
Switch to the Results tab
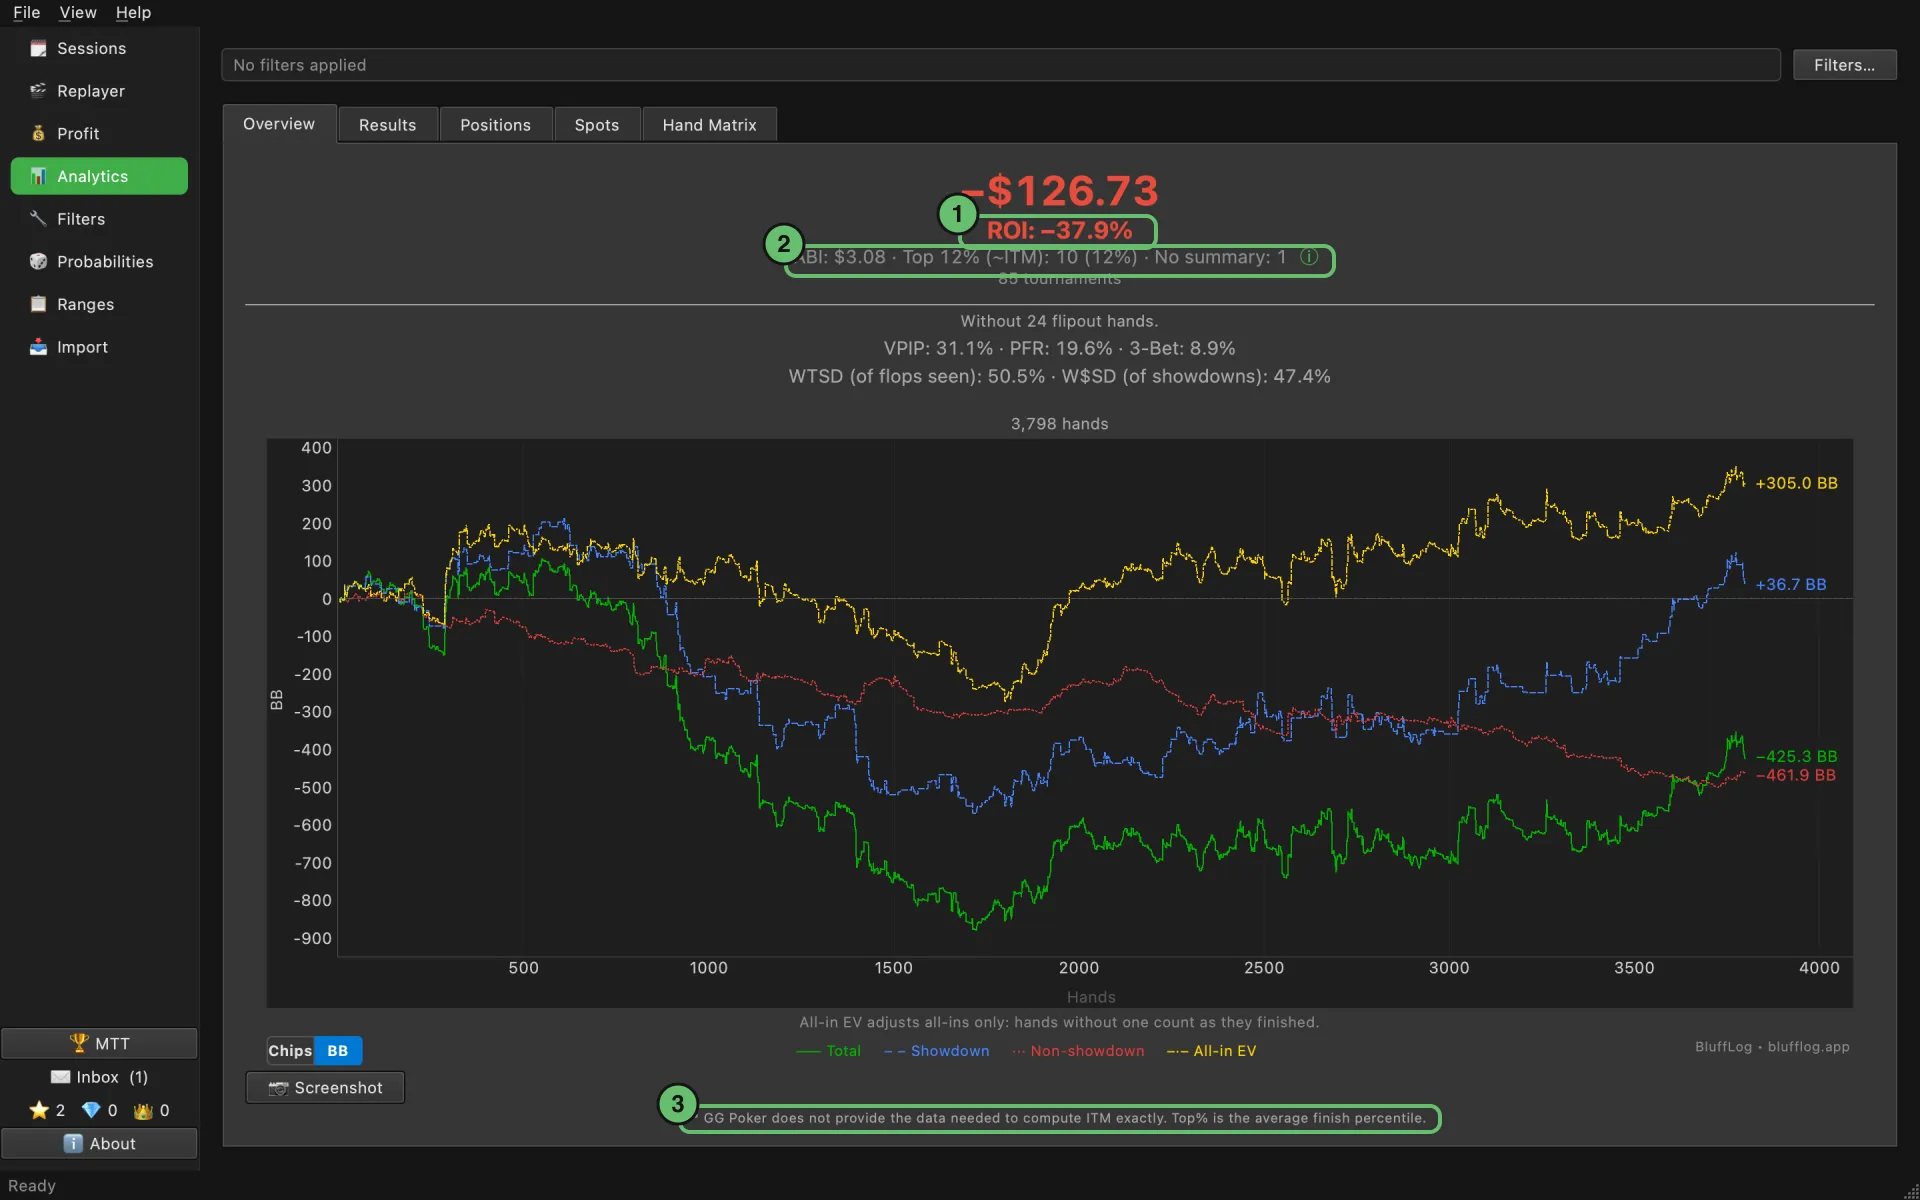[x=387, y=125]
